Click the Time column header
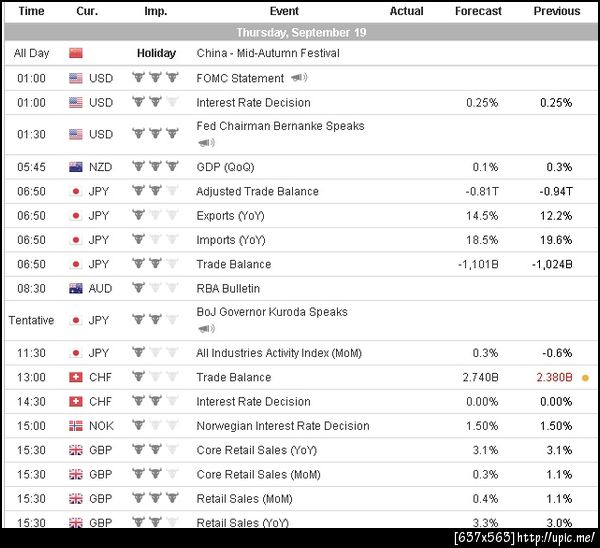Screen dimensions: 600x548 (x=32, y=11)
